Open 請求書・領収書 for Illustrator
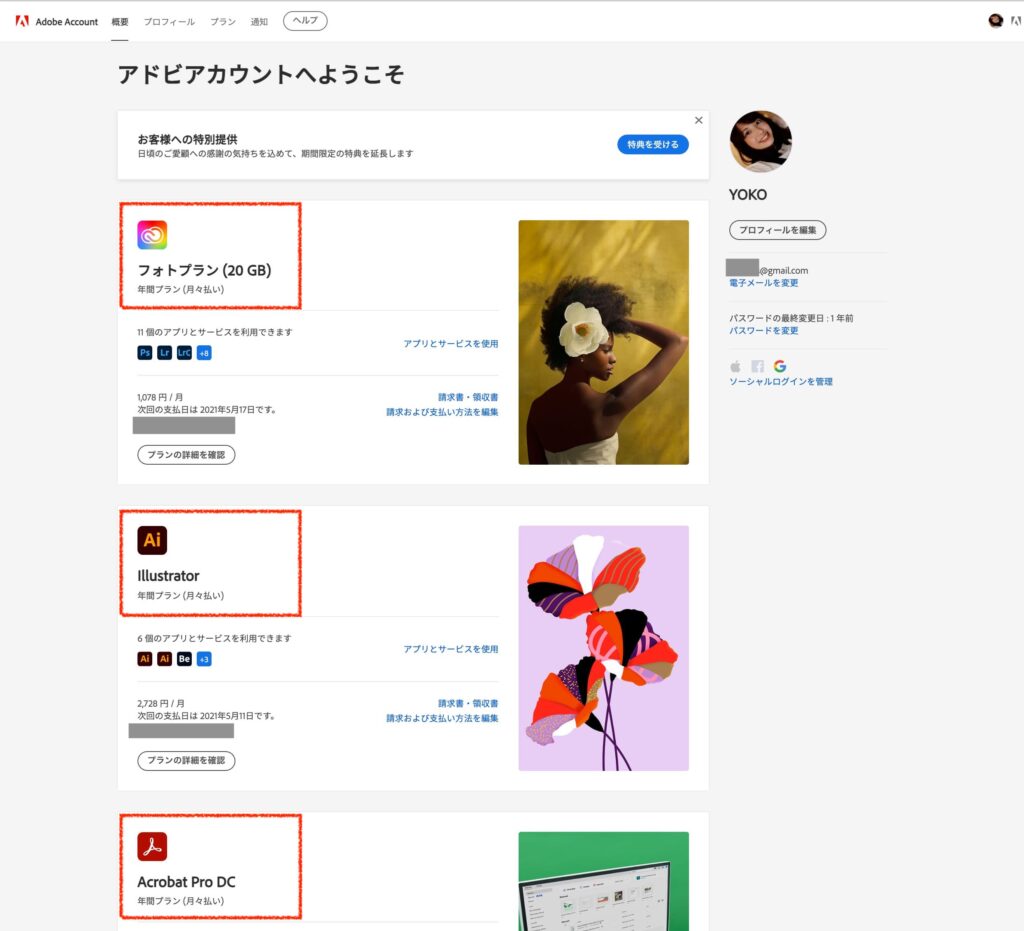This screenshot has width=1024, height=931. (468, 703)
